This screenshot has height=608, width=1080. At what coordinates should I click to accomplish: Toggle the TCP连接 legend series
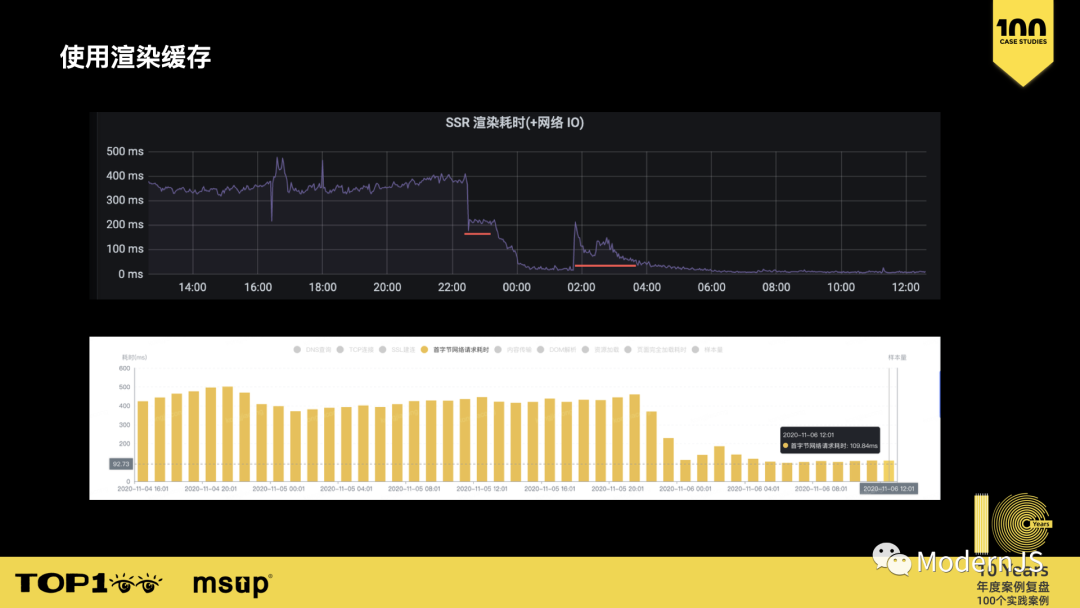[x=355, y=350]
